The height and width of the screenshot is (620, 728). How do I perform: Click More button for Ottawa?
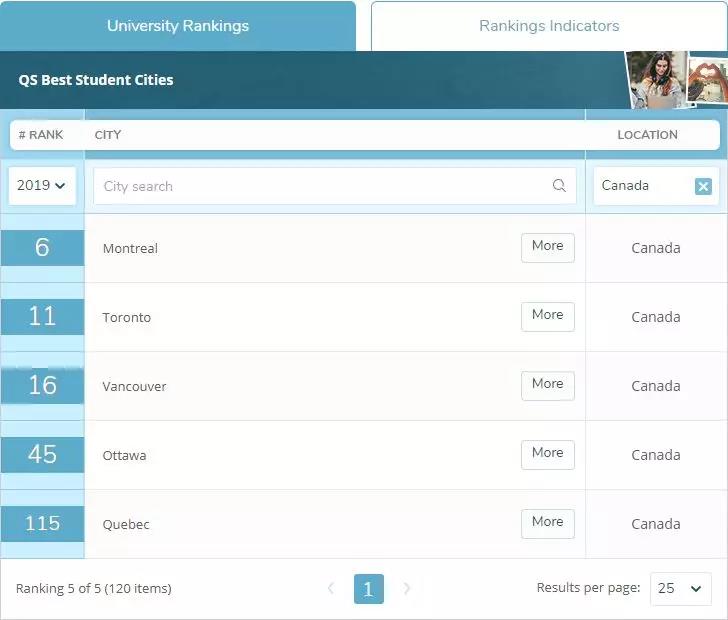click(547, 455)
